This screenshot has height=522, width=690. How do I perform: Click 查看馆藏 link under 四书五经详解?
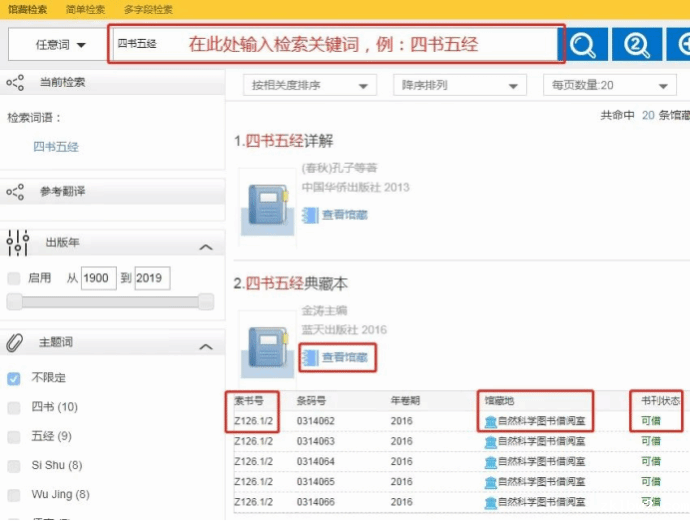[343, 215]
